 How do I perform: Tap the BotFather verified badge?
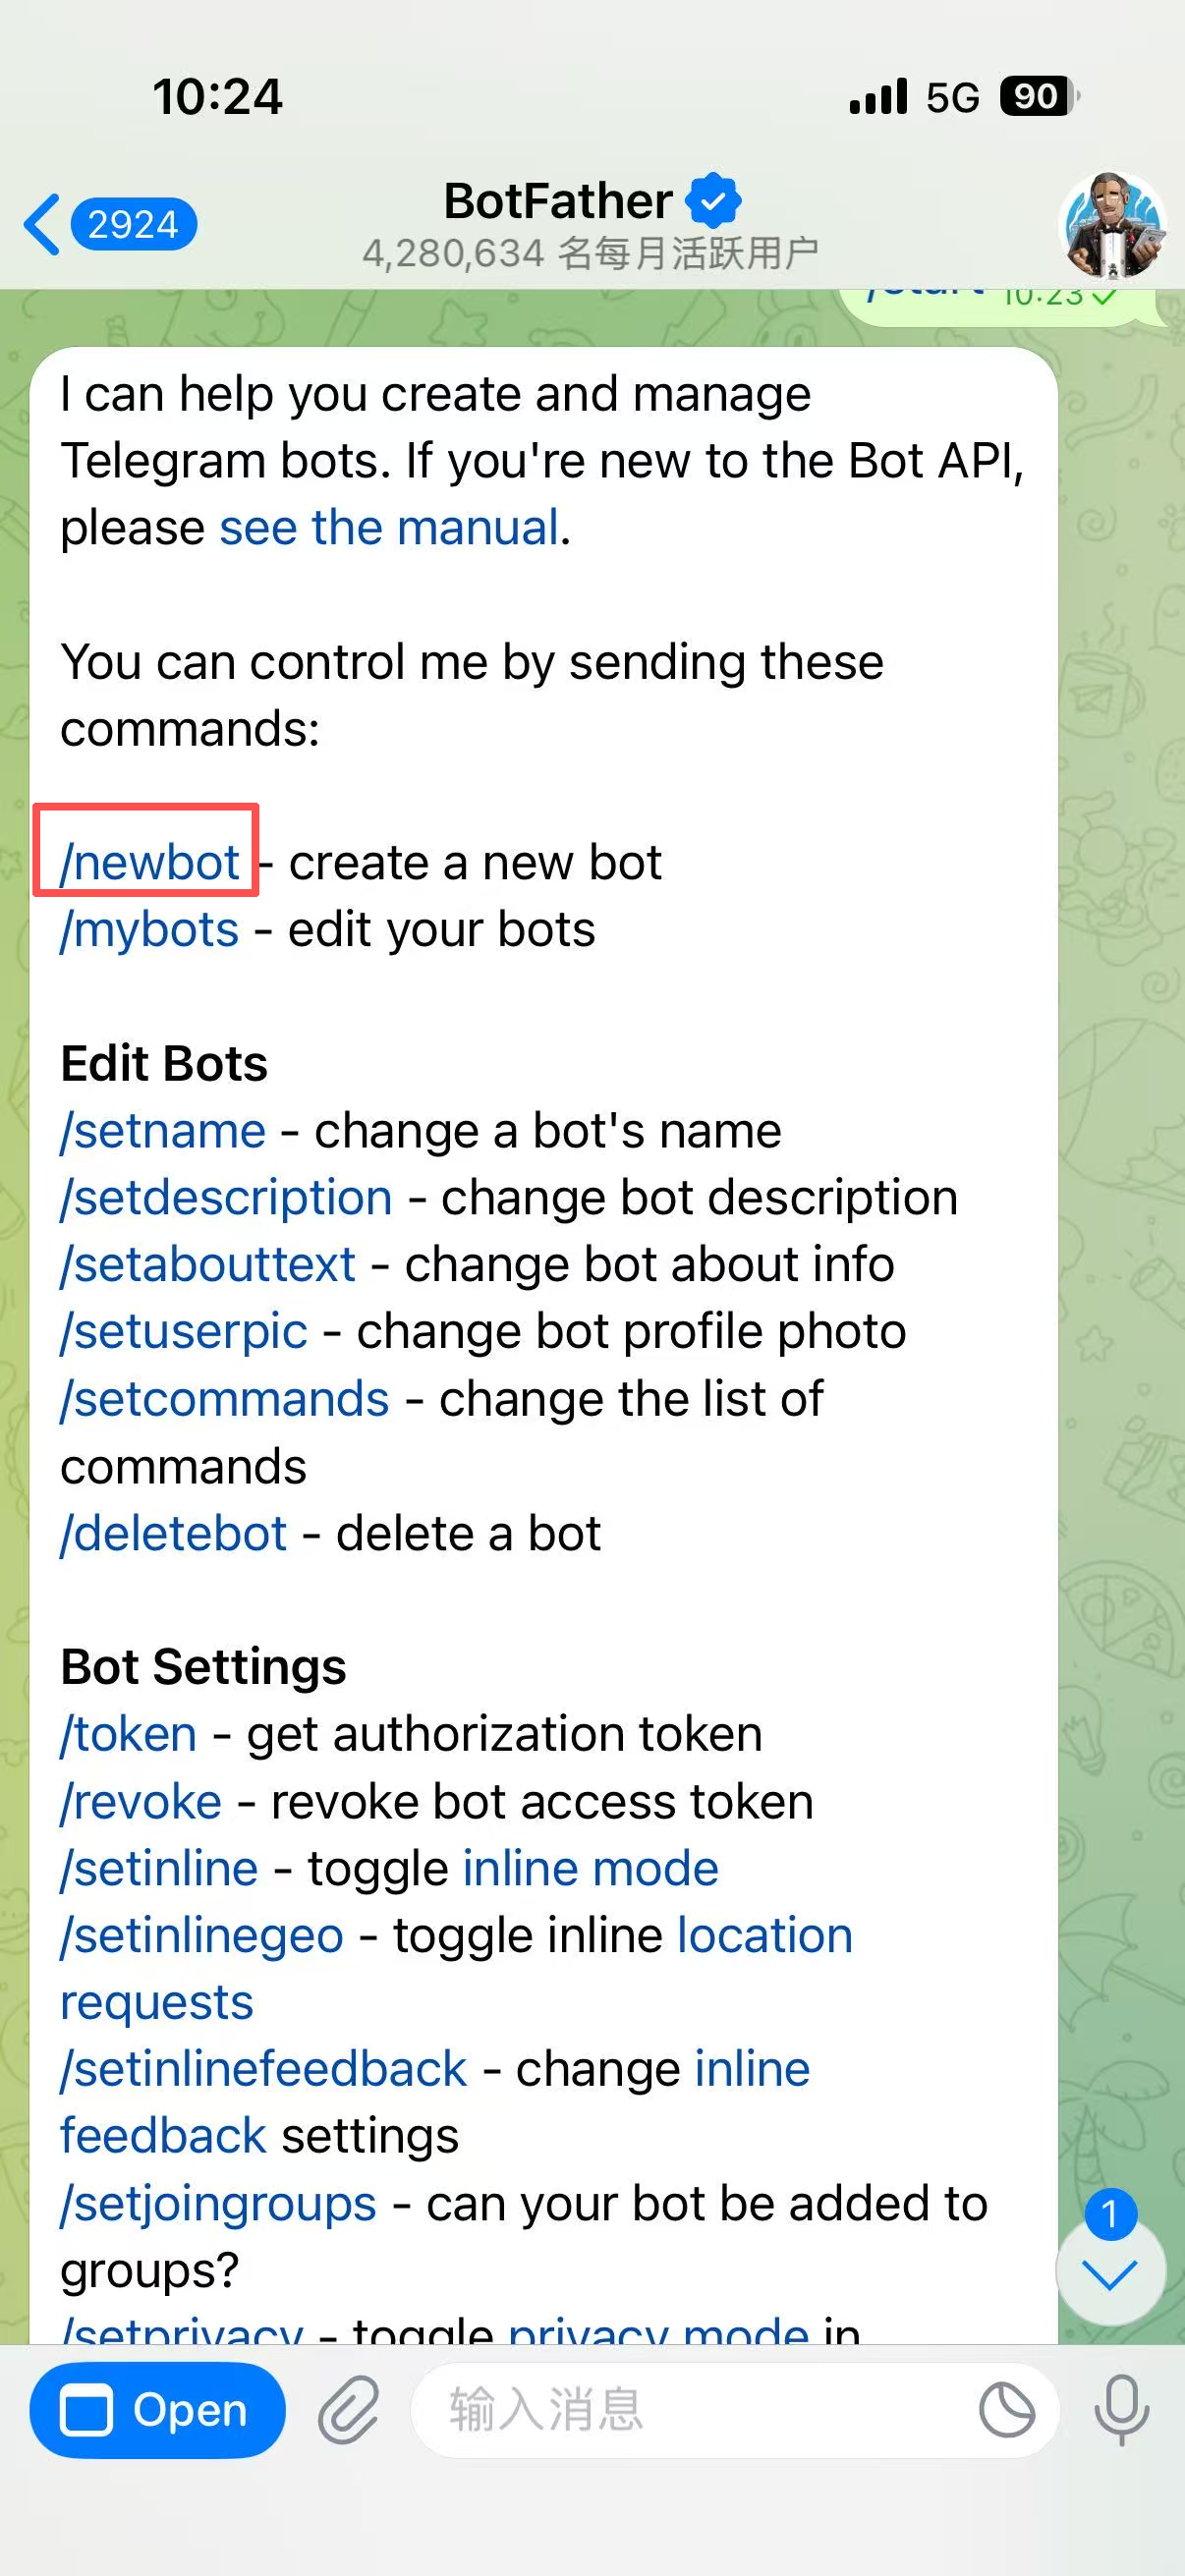pos(713,201)
